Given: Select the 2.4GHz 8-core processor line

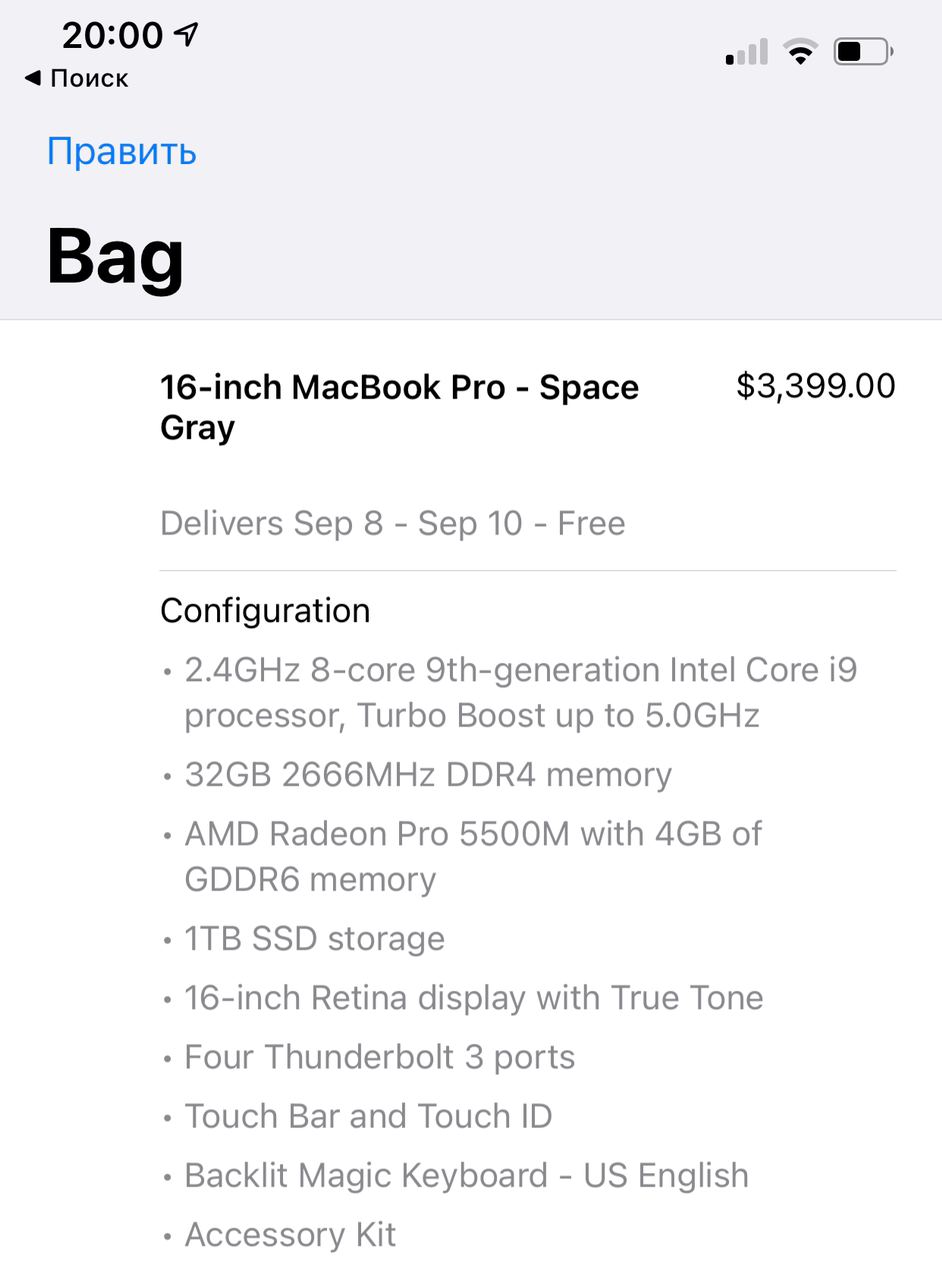Looking at the screenshot, I should [520, 692].
